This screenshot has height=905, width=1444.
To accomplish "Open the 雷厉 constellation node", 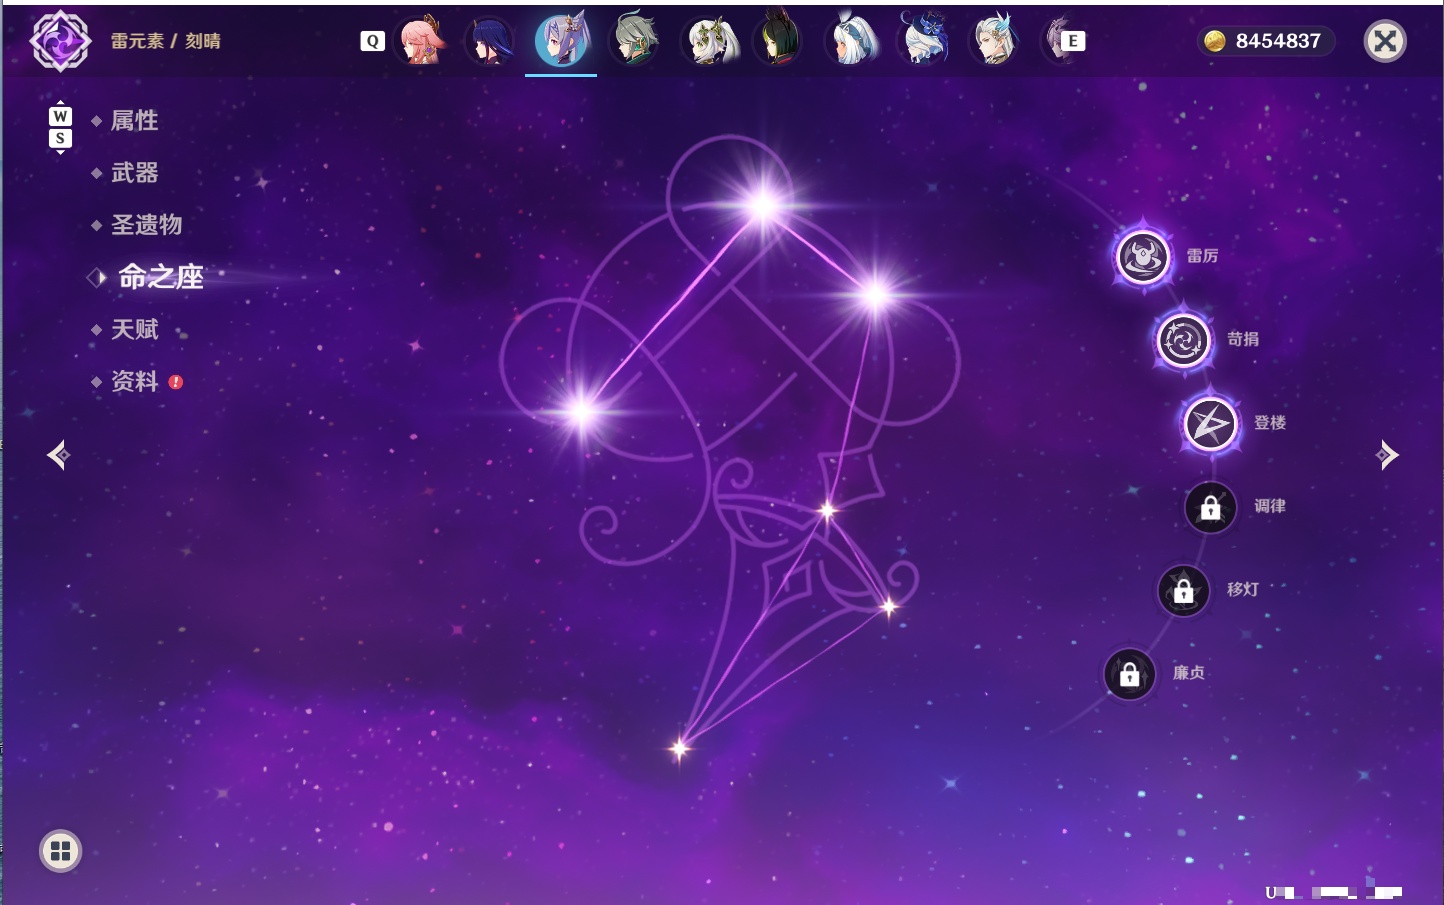I will (1143, 257).
